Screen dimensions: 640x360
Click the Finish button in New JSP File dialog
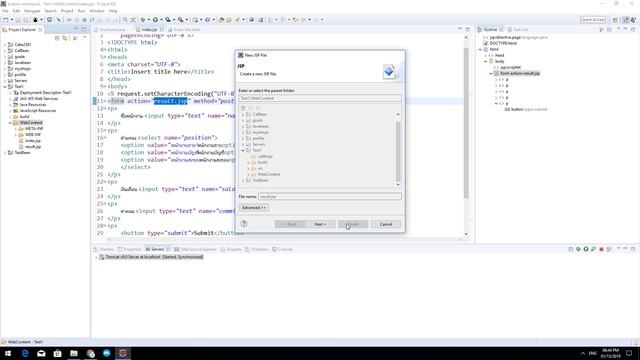(353, 224)
